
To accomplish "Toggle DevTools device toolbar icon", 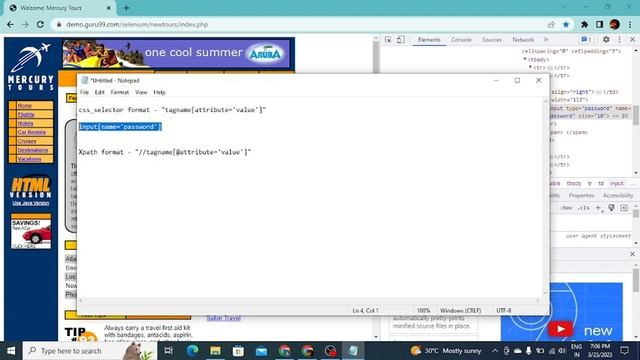I will coord(401,40).
